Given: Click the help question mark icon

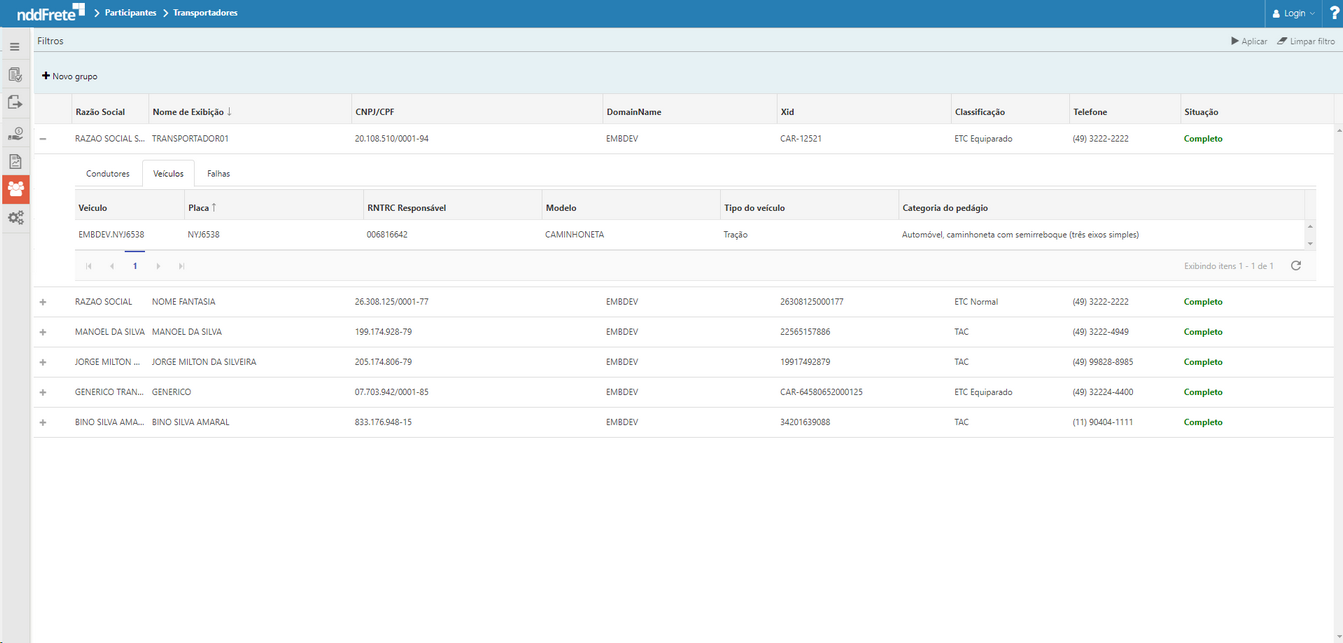Looking at the screenshot, I should [1334, 13].
